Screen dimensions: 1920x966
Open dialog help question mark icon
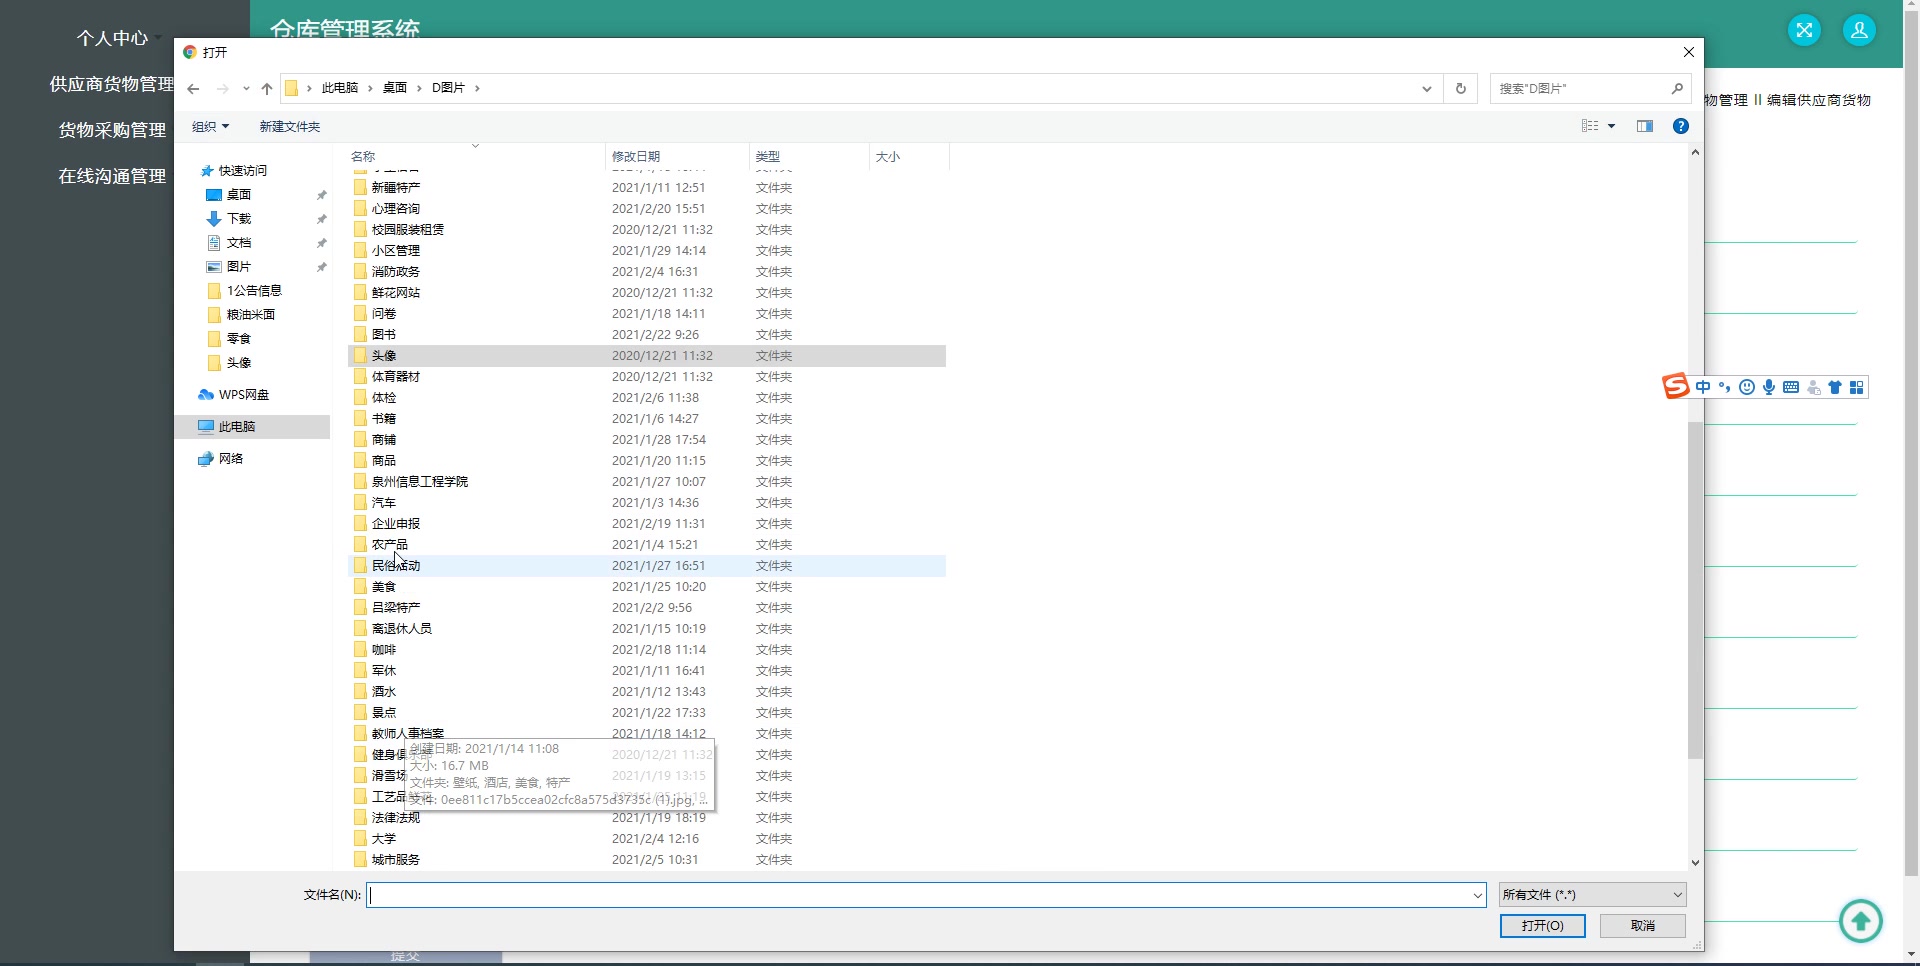point(1681,126)
